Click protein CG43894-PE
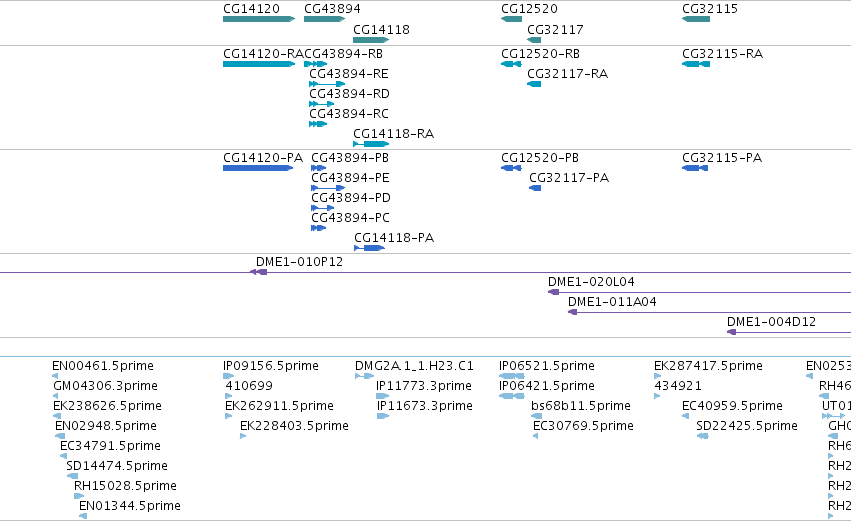Screen dimensions: 851x521 328,188
